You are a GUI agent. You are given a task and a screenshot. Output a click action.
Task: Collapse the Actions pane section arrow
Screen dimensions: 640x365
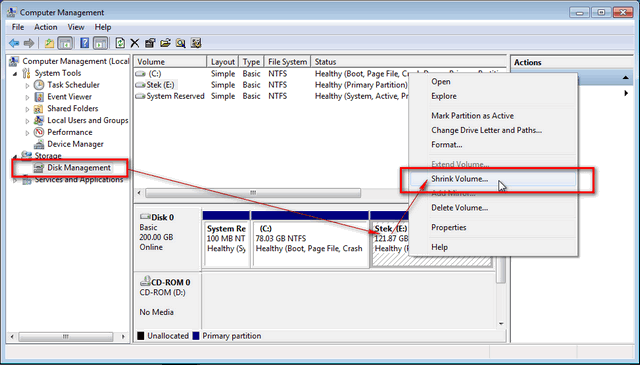point(626,78)
